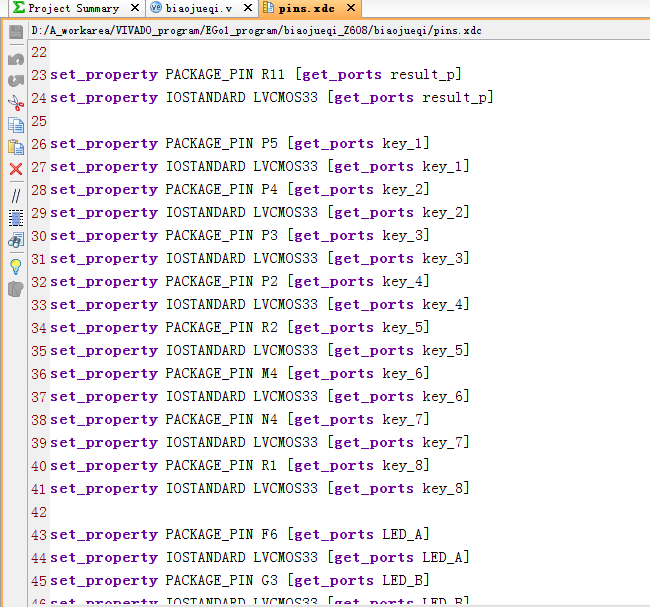Click the Paste clipboard icon
The height and width of the screenshot is (607, 650).
coord(15,147)
